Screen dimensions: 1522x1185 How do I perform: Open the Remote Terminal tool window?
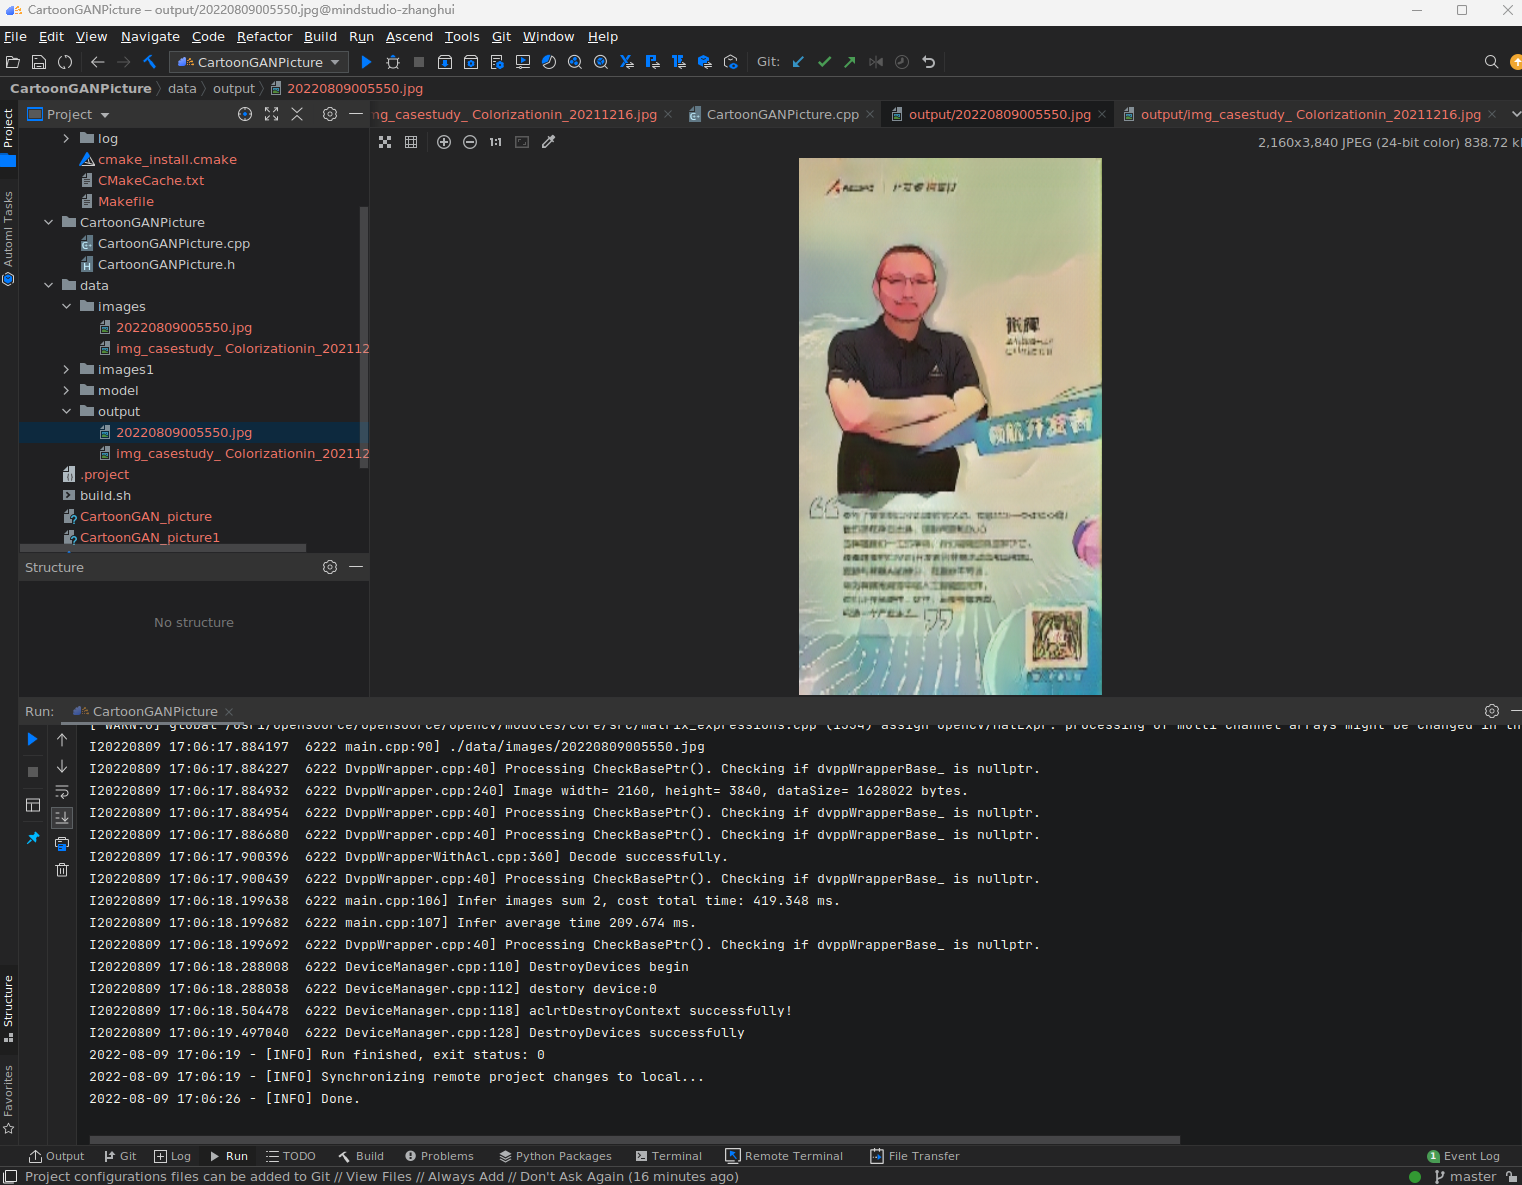784,1156
